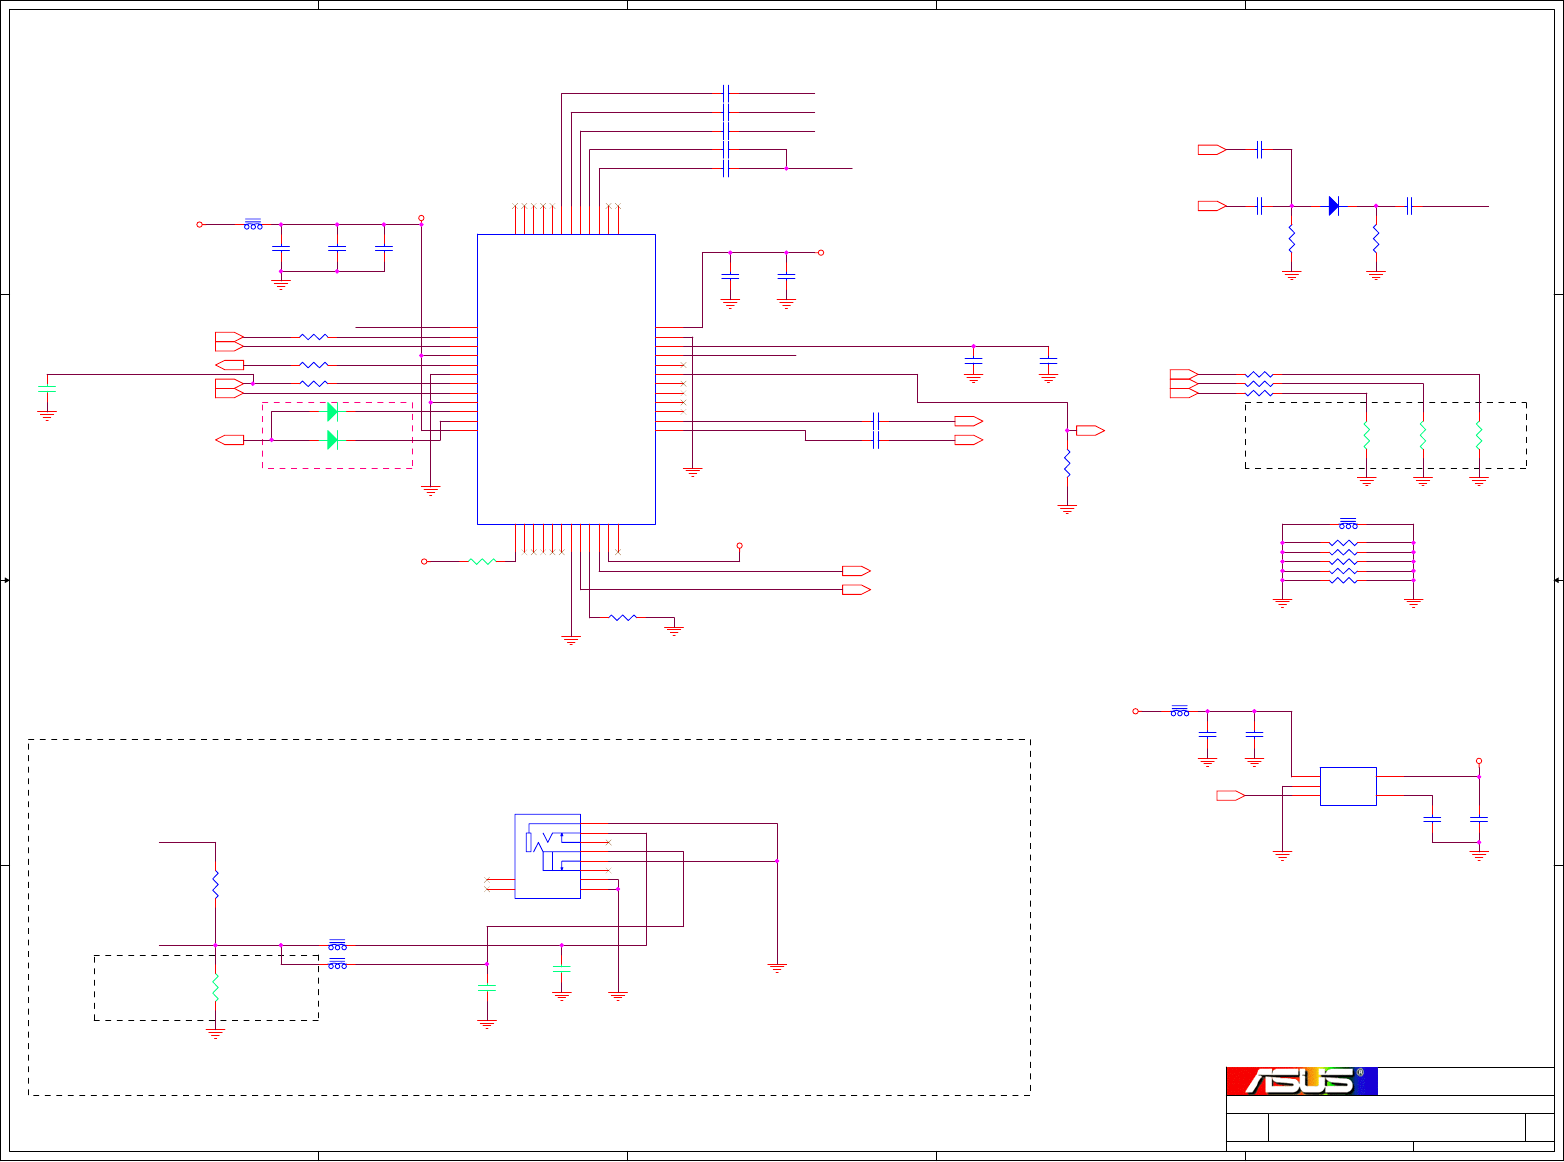Screen dimensions: 1564x1162
Task: Select the green capacitor nearest the jack's ground
Action: click(x=562, y=969)
